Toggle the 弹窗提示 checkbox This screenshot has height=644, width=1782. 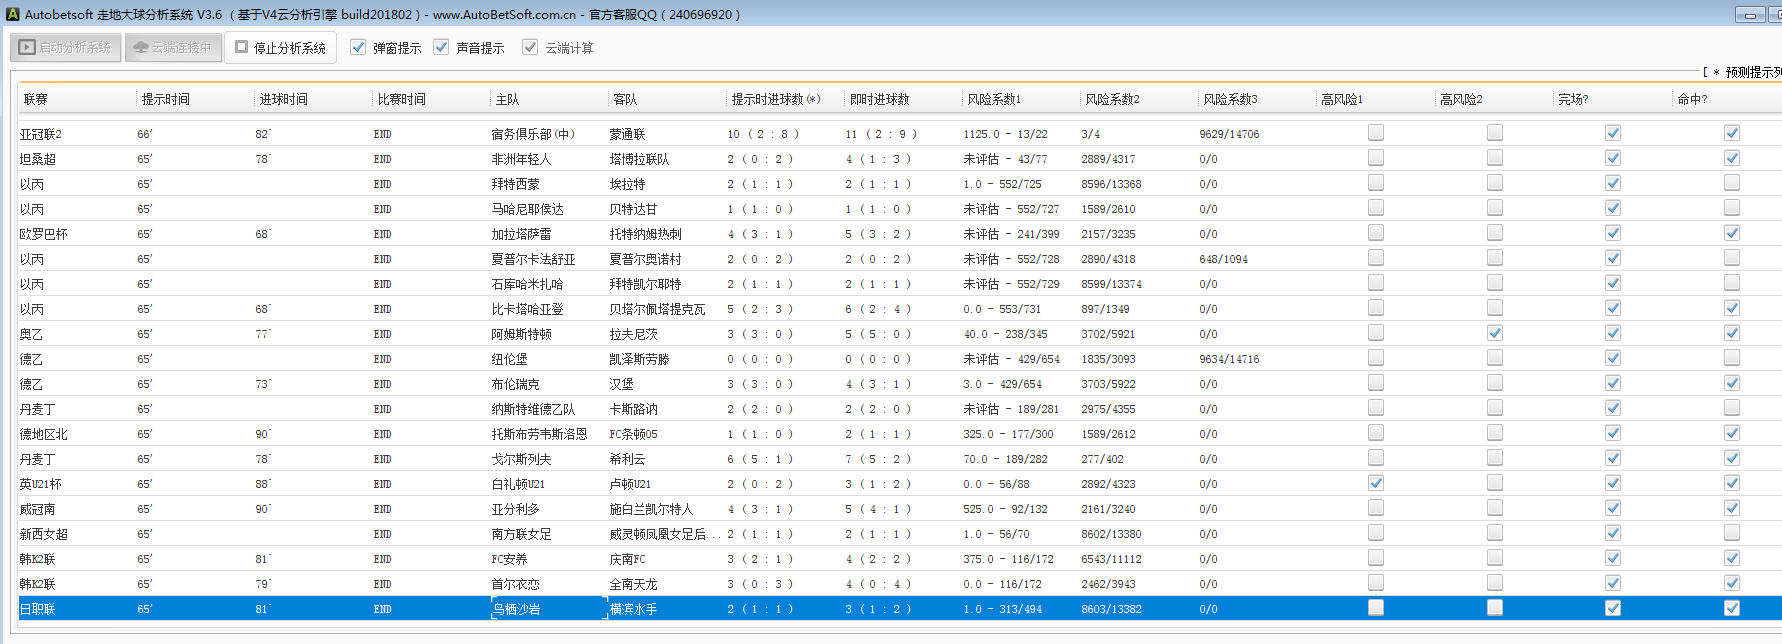[x=358, y=47]
